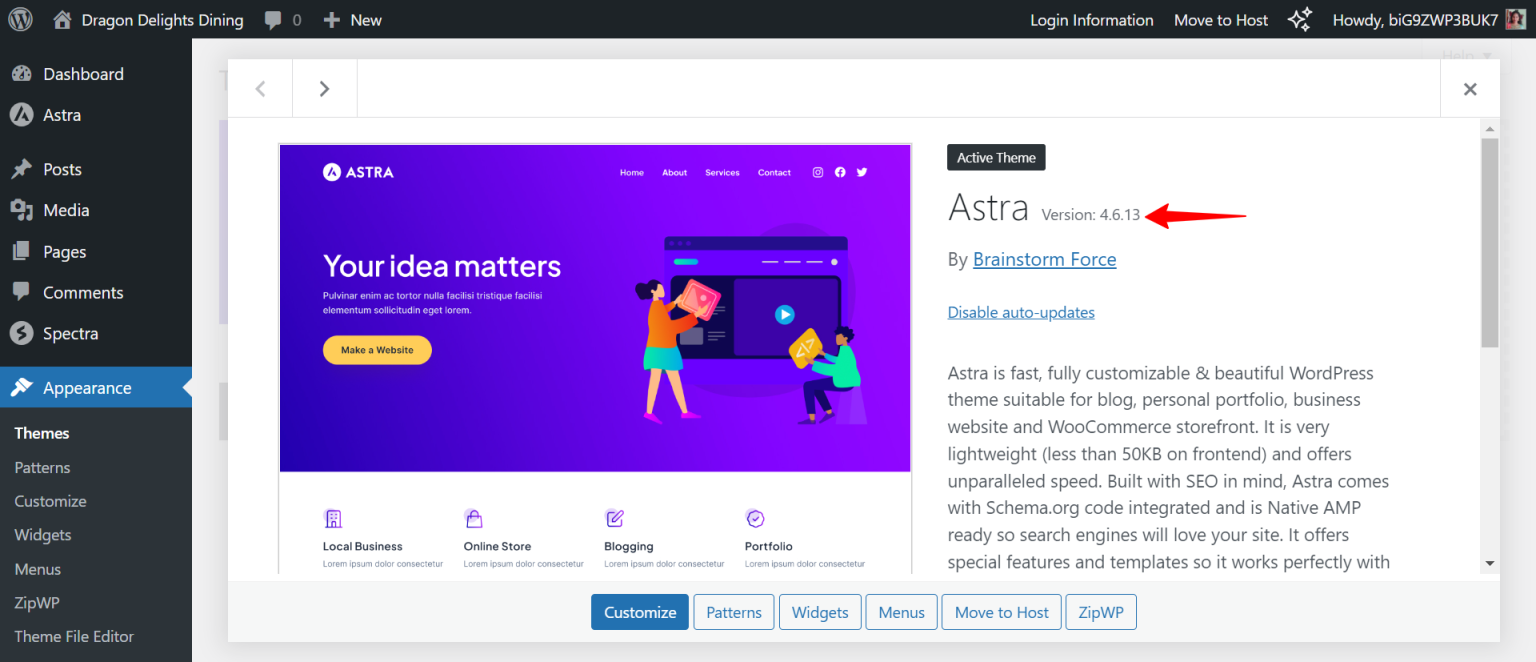Select the Posts pin icon
The height and width of the screenshot is (662, 1536).
22,169
